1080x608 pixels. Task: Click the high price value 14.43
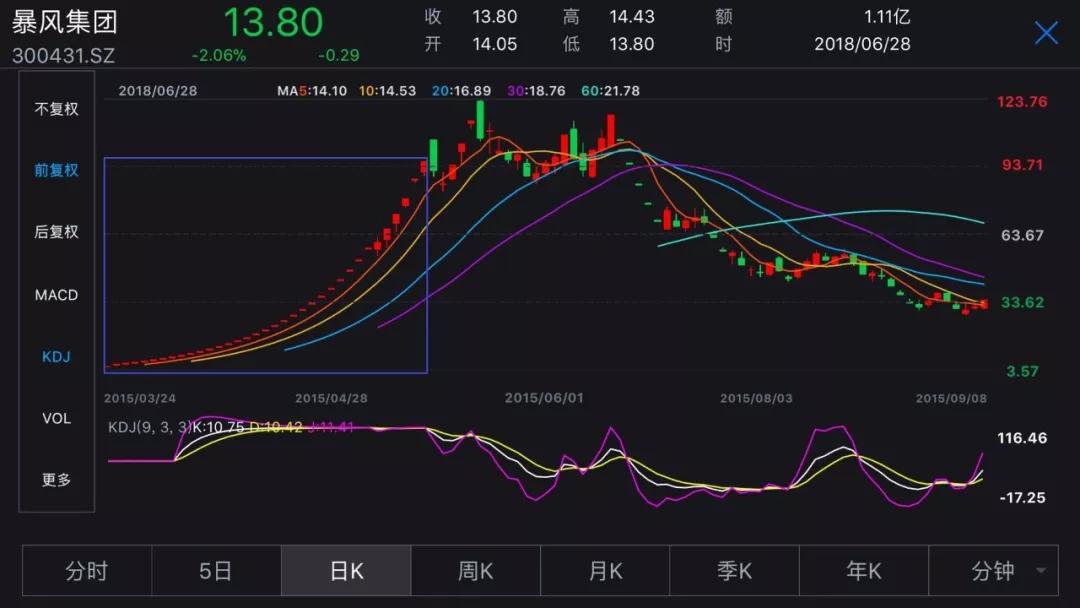[632, 17]
